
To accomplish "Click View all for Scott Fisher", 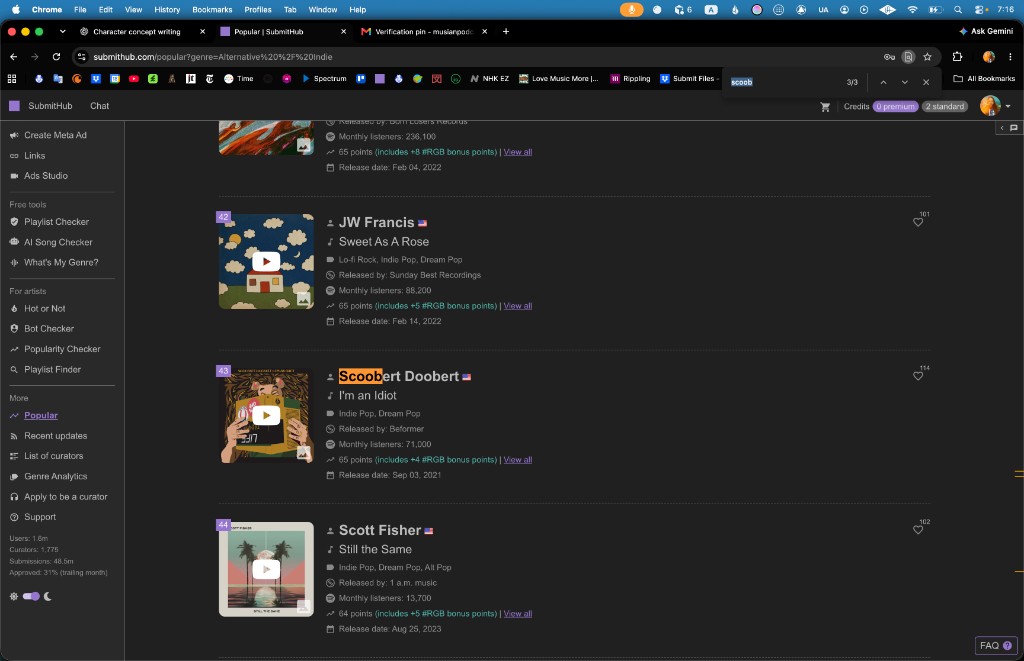I will 518,613.
